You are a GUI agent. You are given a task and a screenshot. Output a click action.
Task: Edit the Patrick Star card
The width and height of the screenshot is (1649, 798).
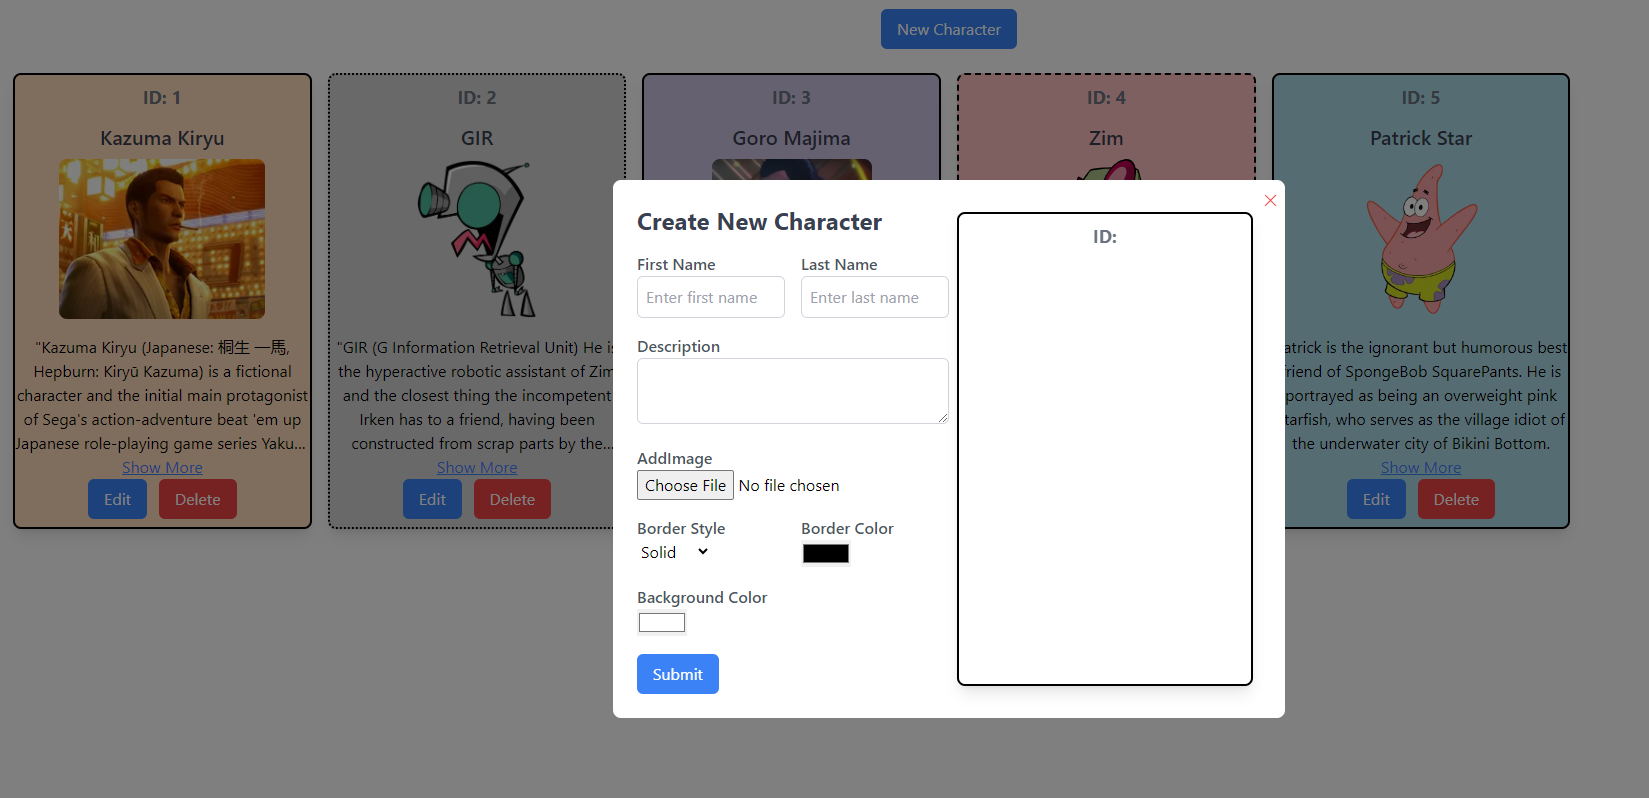point(1376,499)
